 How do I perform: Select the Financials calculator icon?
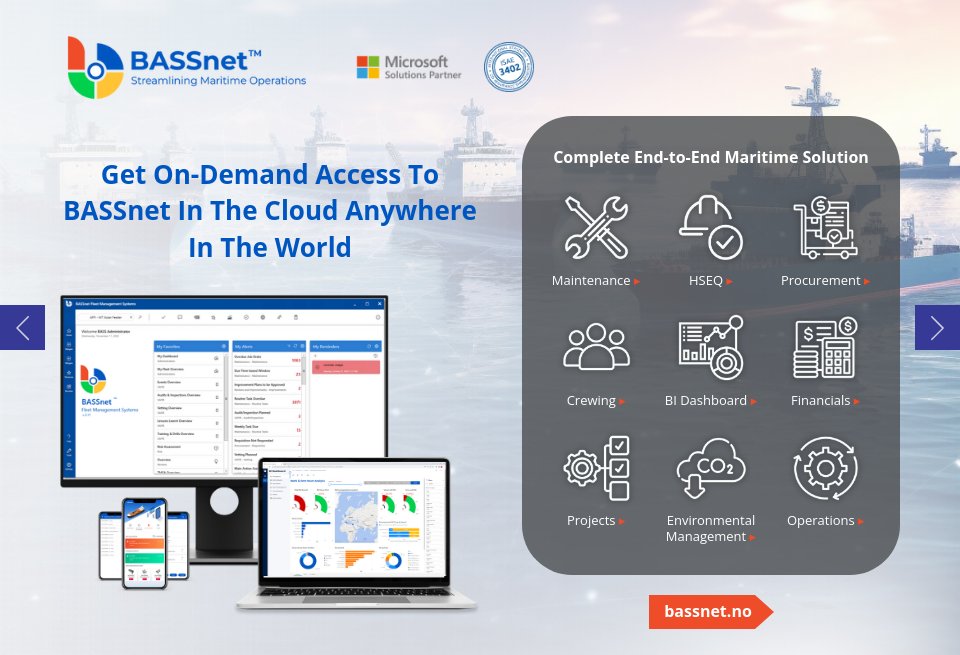825,348
